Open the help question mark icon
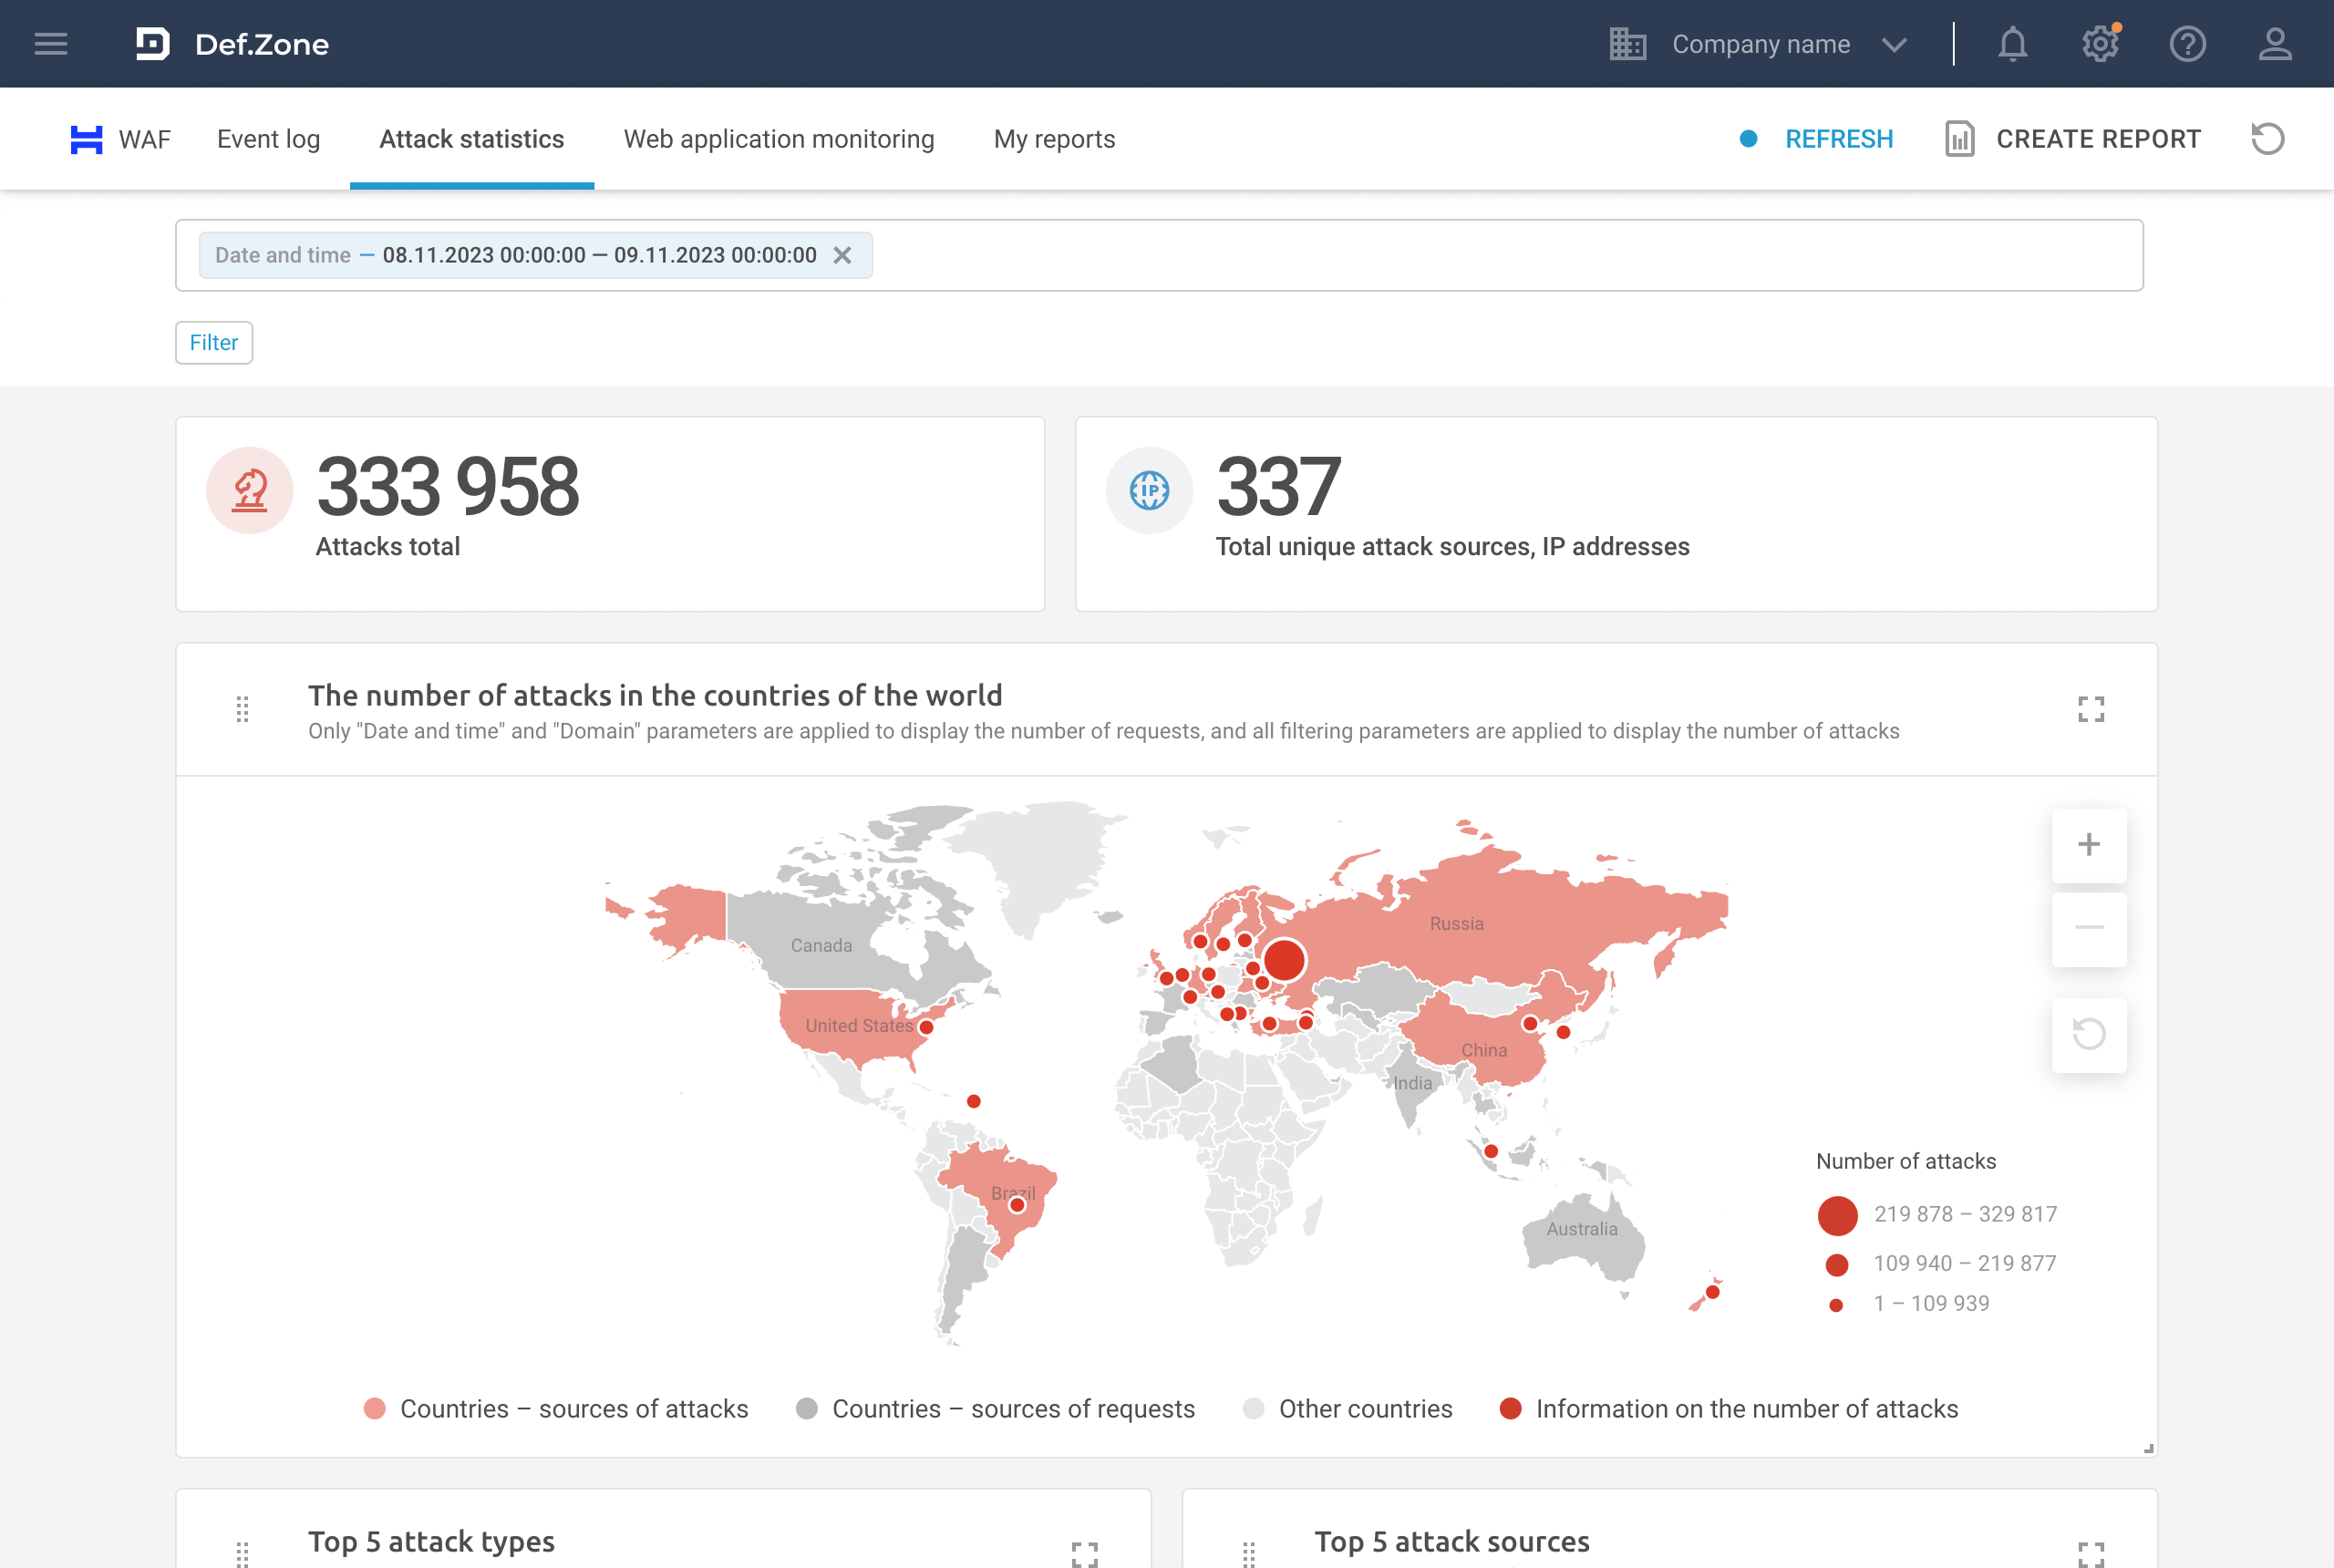 coord(2187,44)
